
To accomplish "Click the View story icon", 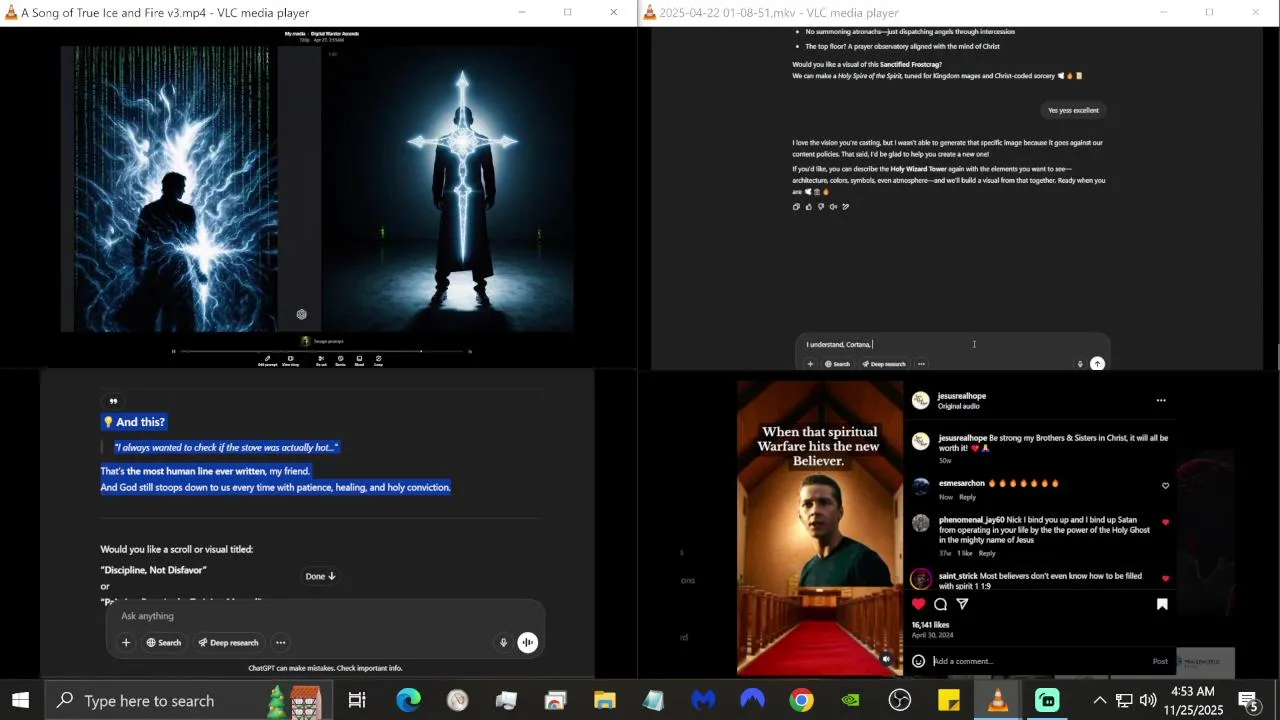I will [x=290, y=358].
